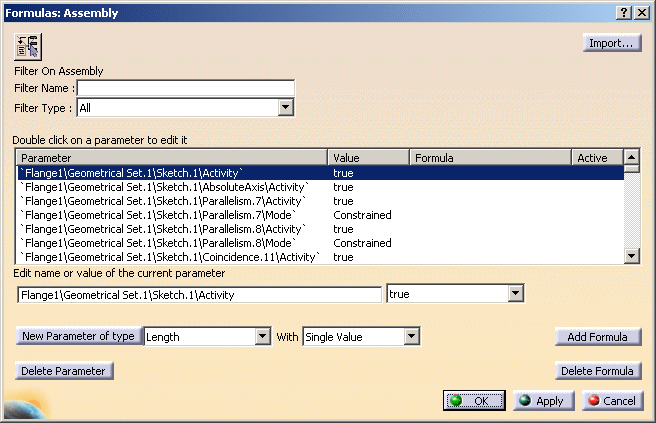Click the Active column header
The image size is (656, 423).
coord(597,158)
